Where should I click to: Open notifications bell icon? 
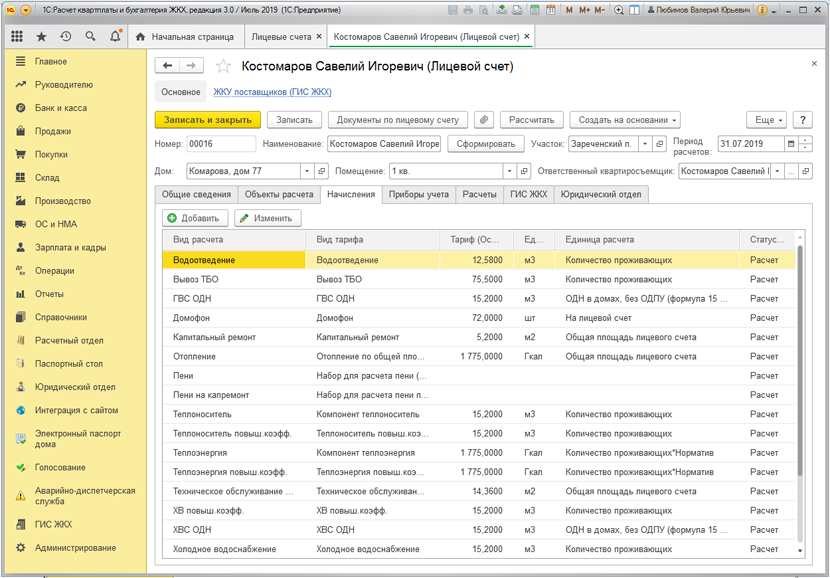(116, 36)
